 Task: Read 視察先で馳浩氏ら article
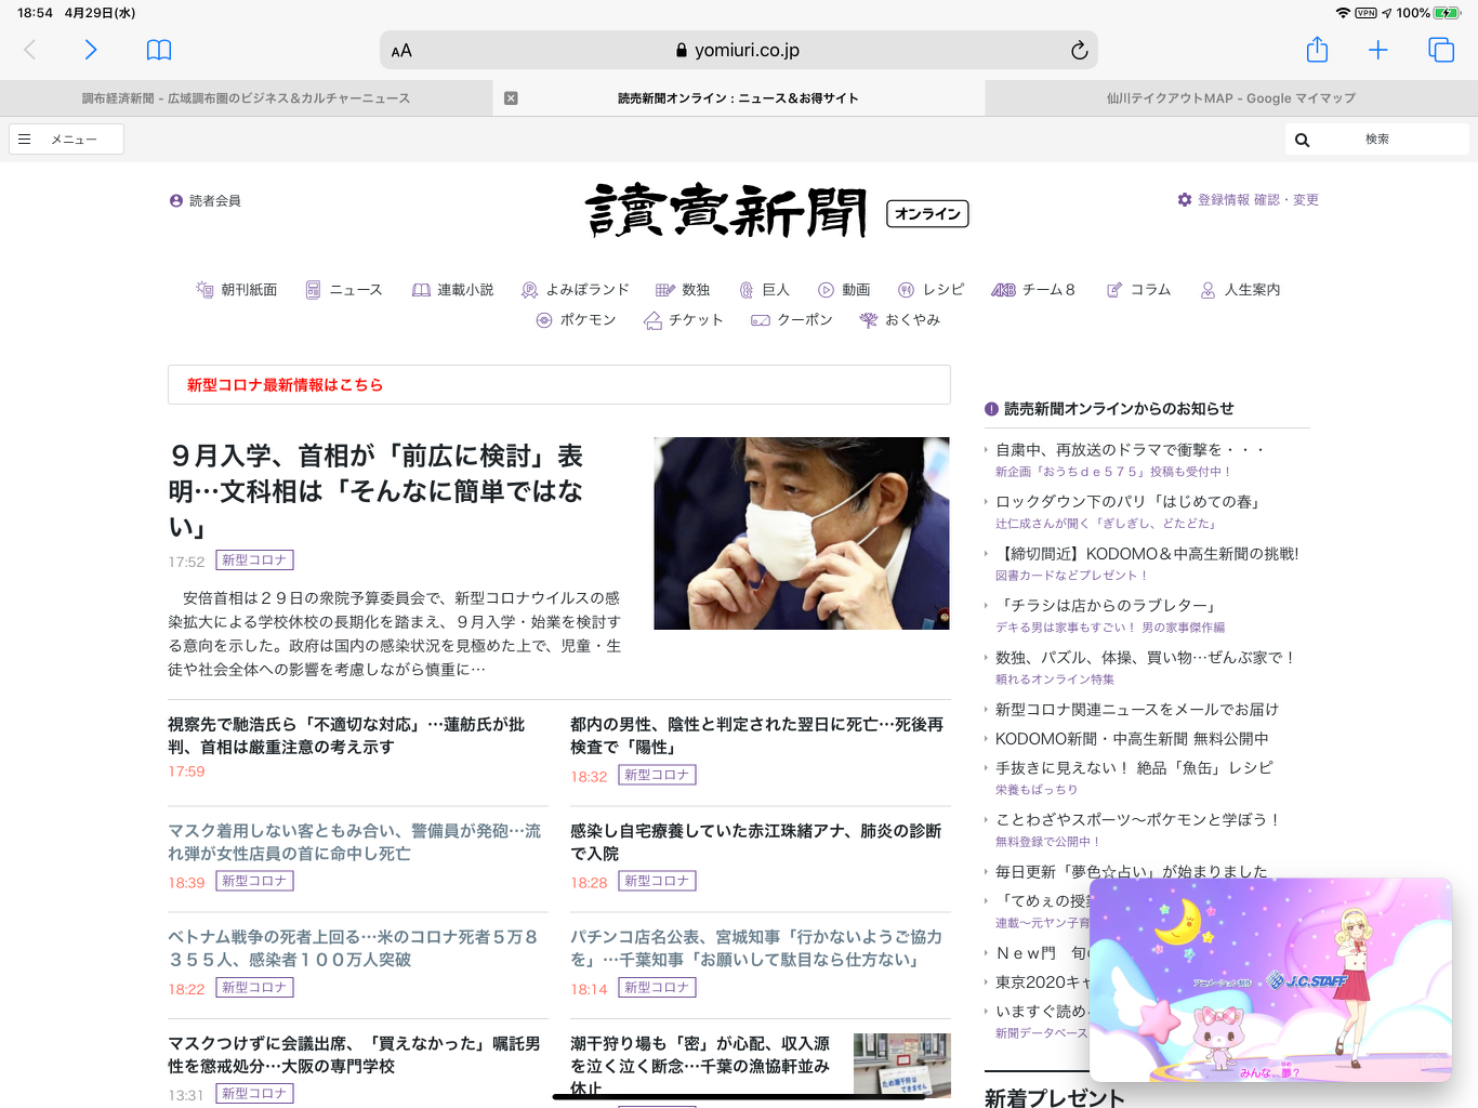(346, 735)
